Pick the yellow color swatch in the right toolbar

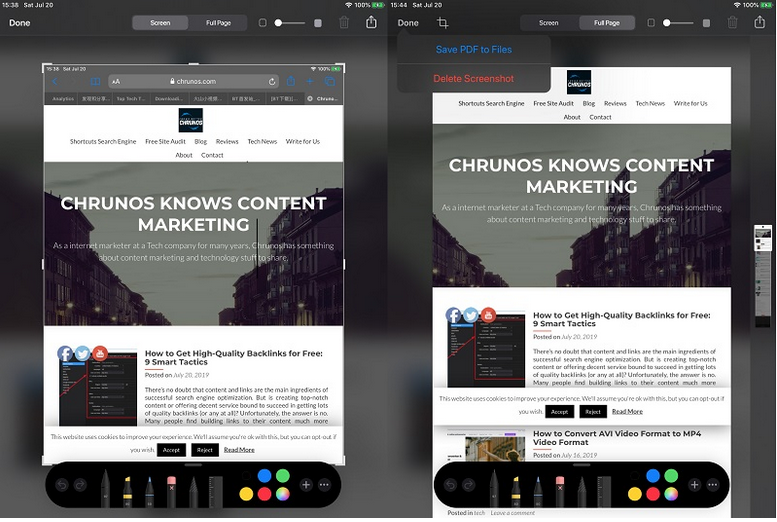pyautogui.click(x=635, y=494)
